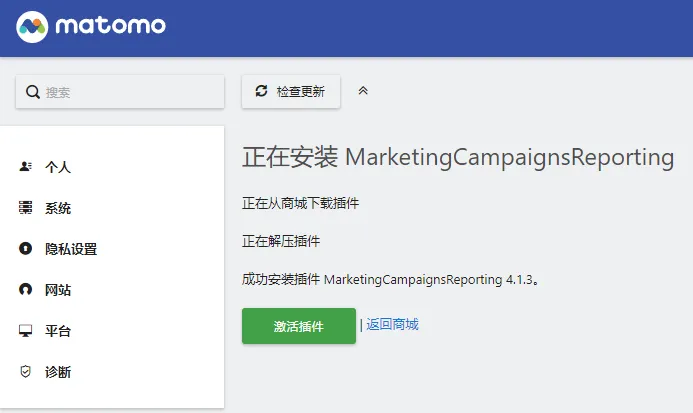Select the 网站 menu section

(x=58, y=290)
